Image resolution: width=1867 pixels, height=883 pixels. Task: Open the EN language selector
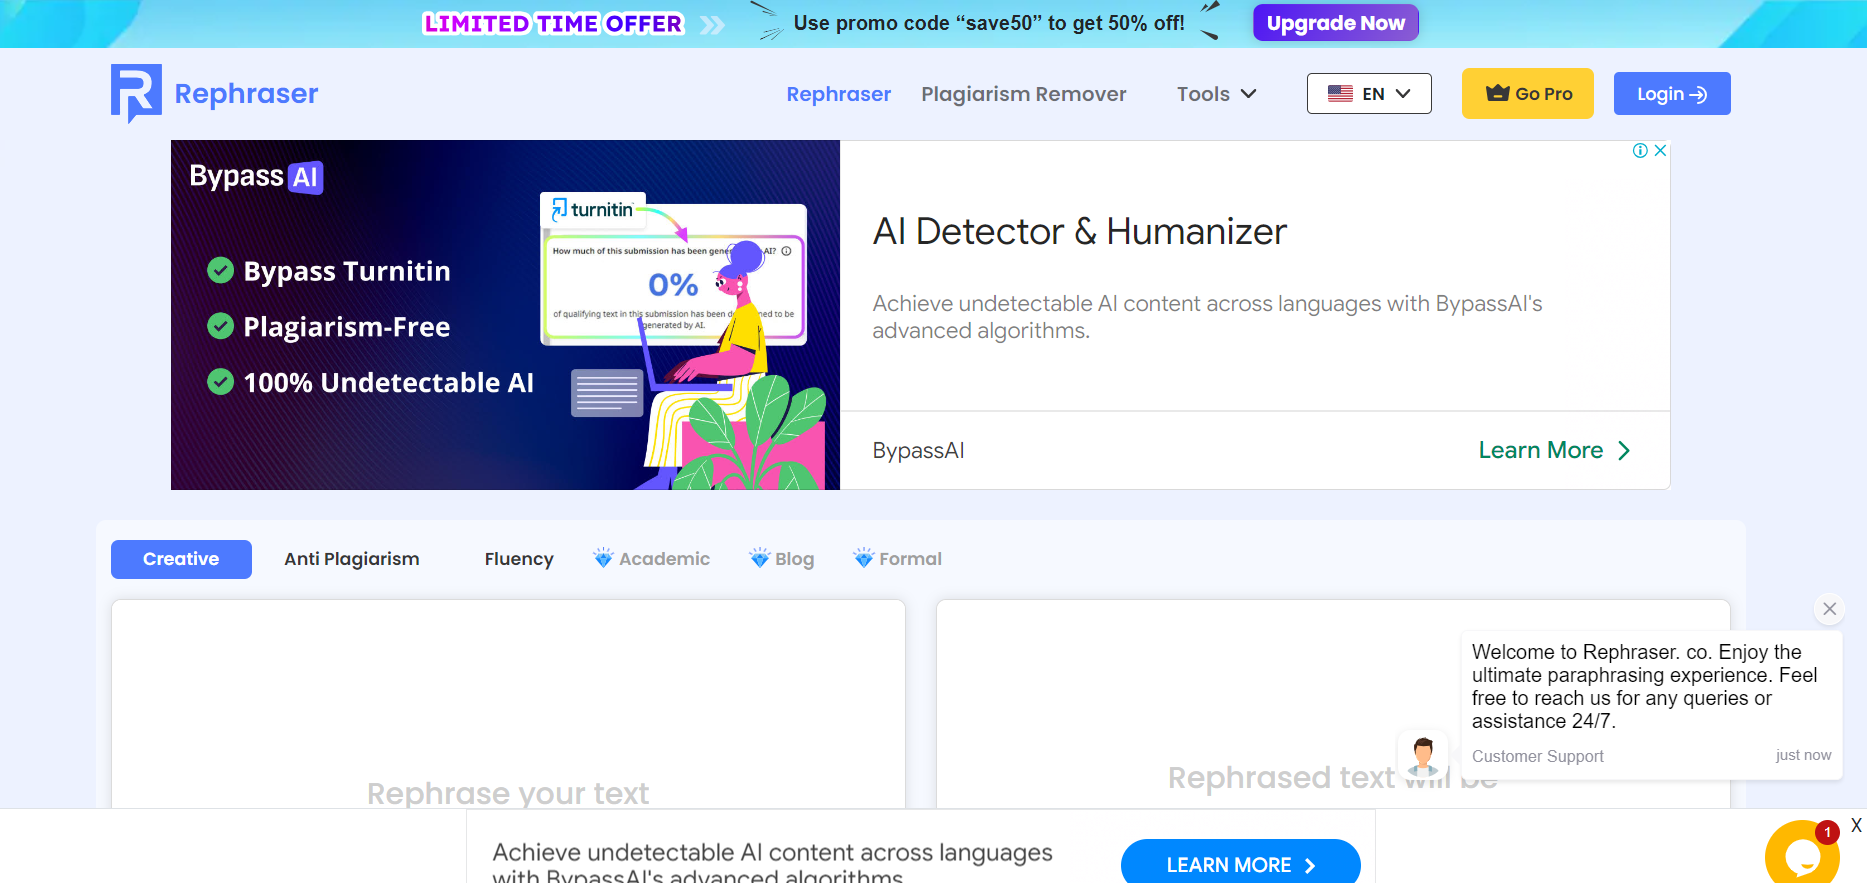(x=1369, y=94)
